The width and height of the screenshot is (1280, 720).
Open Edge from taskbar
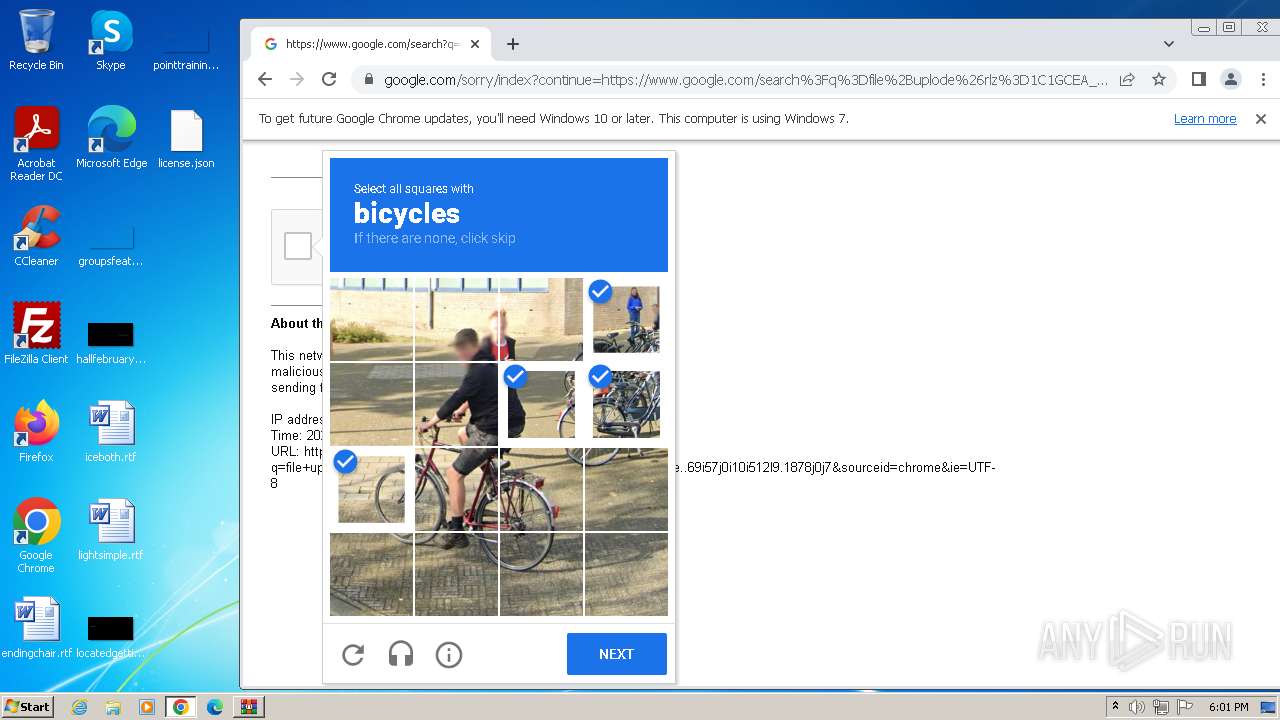click(x=215, y=707)
